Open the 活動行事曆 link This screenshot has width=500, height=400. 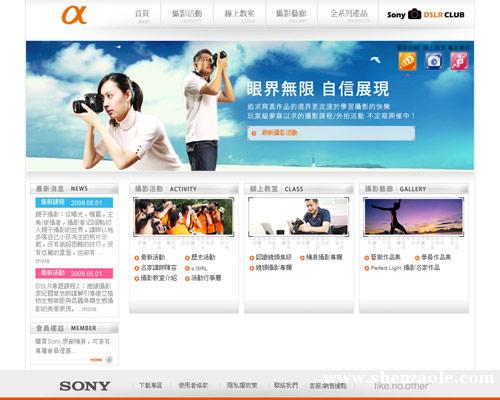click(x=206, y=278)
